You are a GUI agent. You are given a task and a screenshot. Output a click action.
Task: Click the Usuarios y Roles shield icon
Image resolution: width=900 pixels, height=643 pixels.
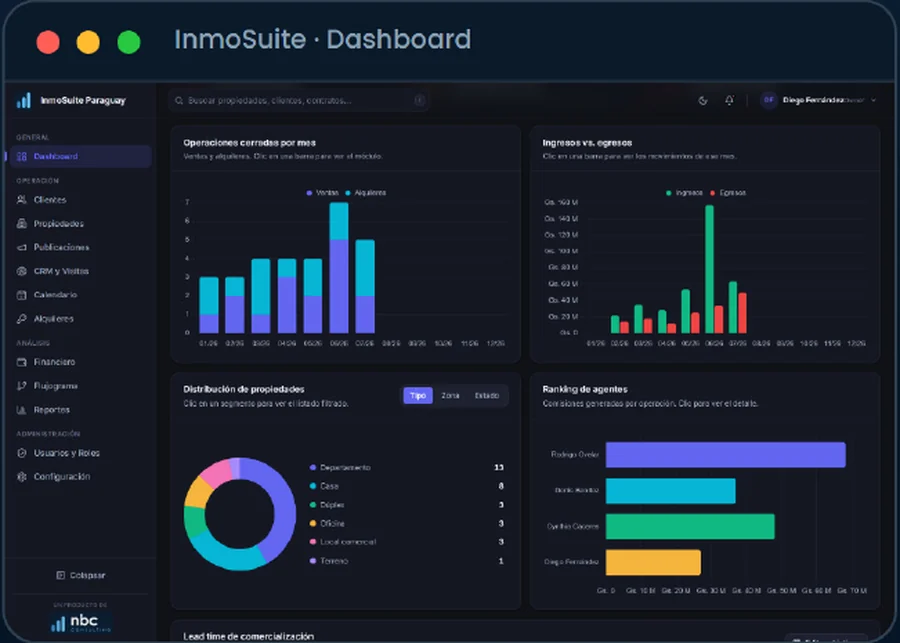22,453
